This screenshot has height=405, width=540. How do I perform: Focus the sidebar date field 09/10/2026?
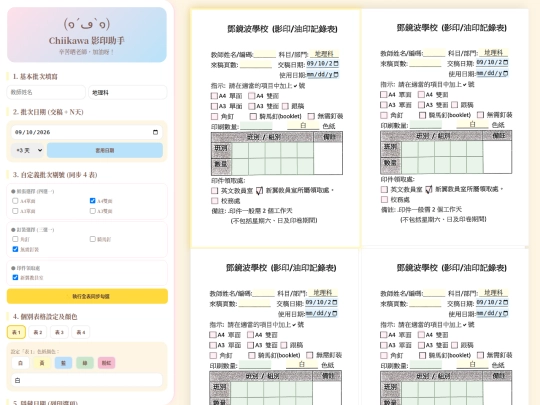[x=87, y=132]
